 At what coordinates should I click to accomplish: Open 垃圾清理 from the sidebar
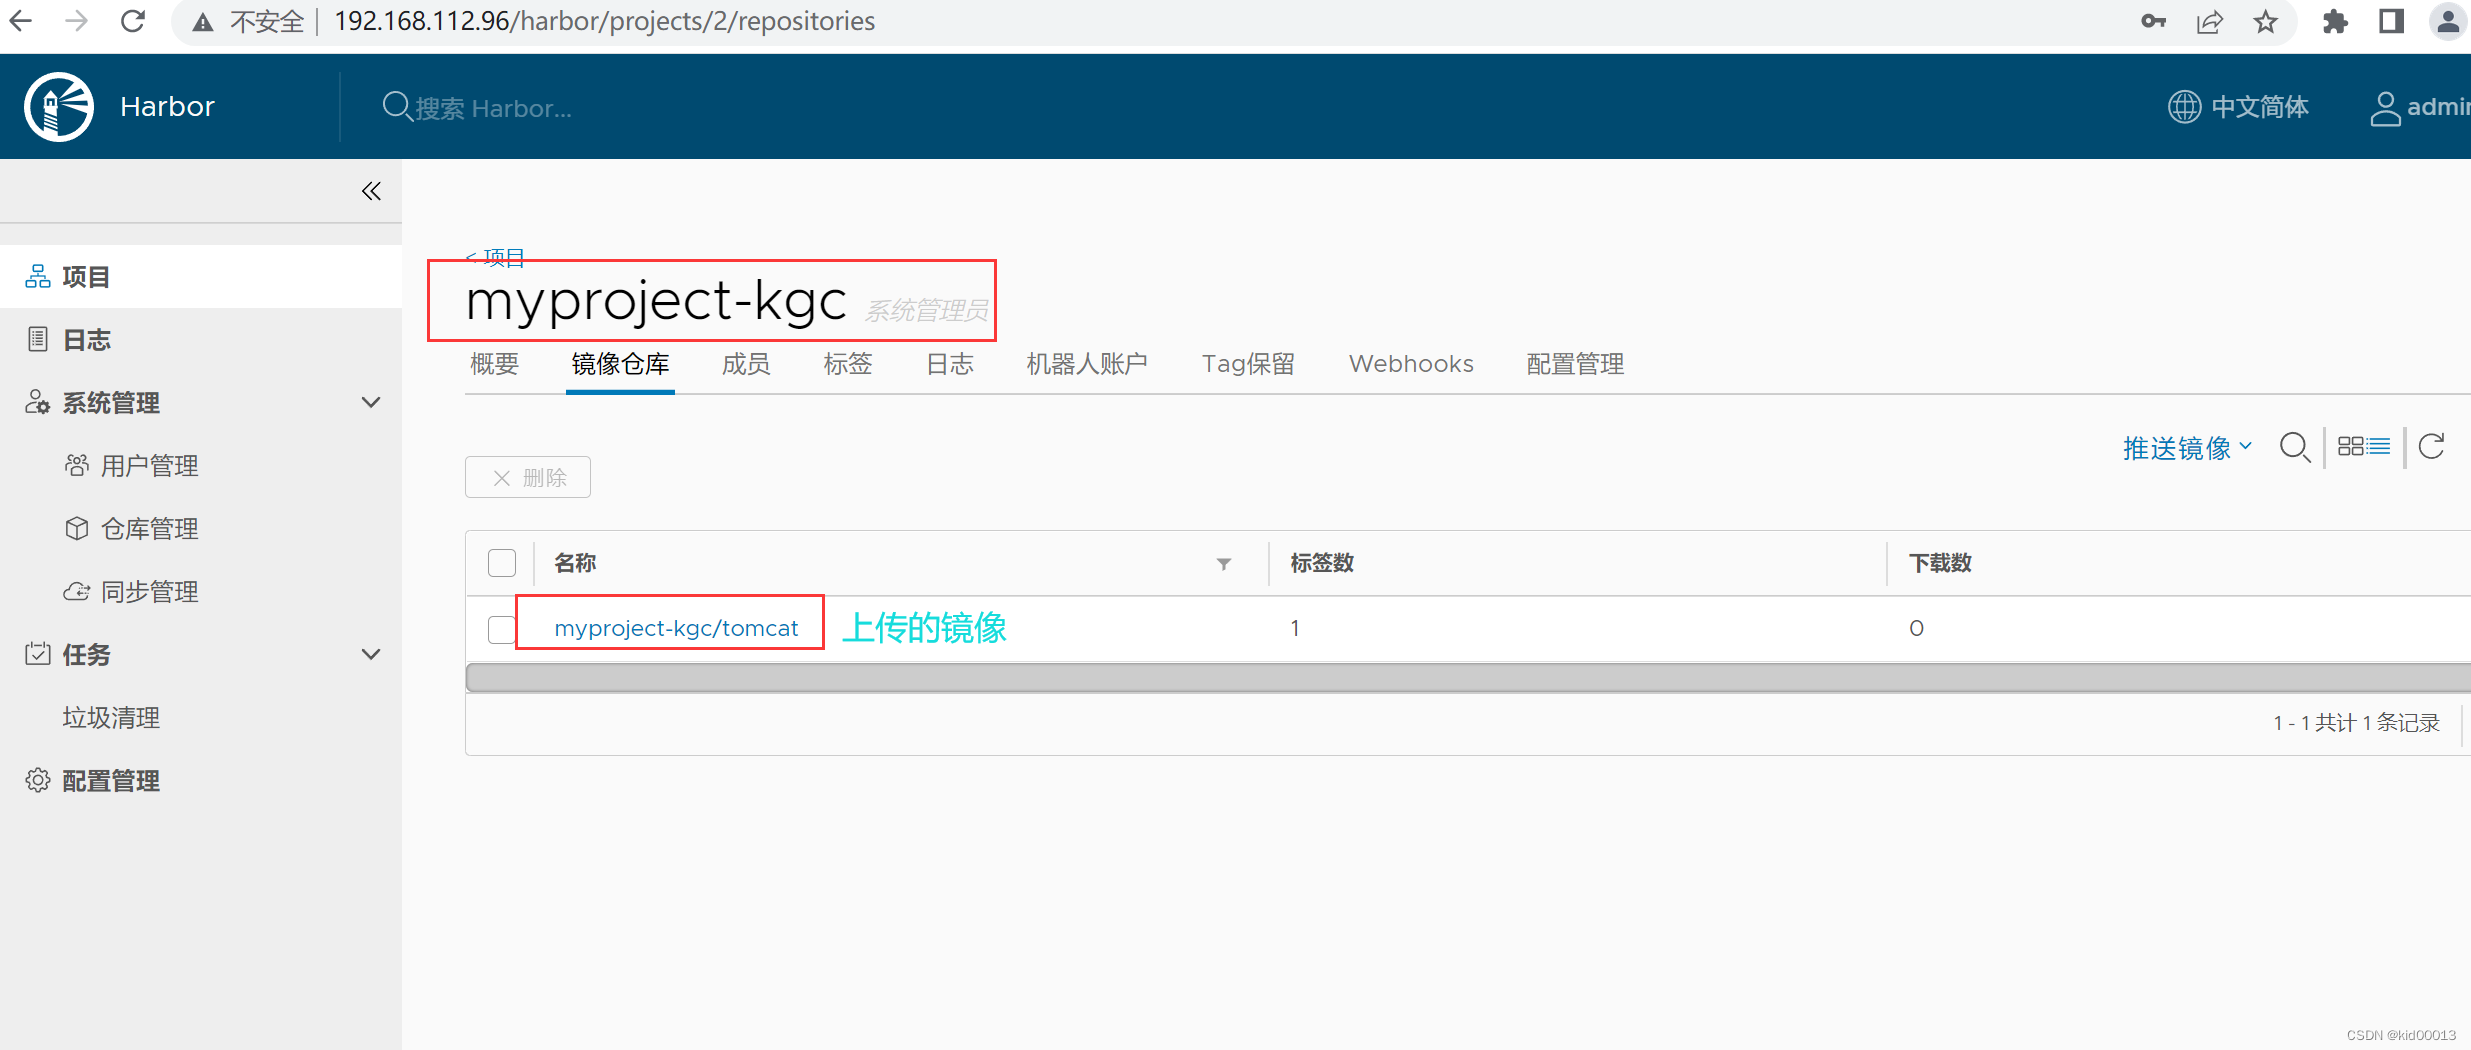[x=110, y=717]
